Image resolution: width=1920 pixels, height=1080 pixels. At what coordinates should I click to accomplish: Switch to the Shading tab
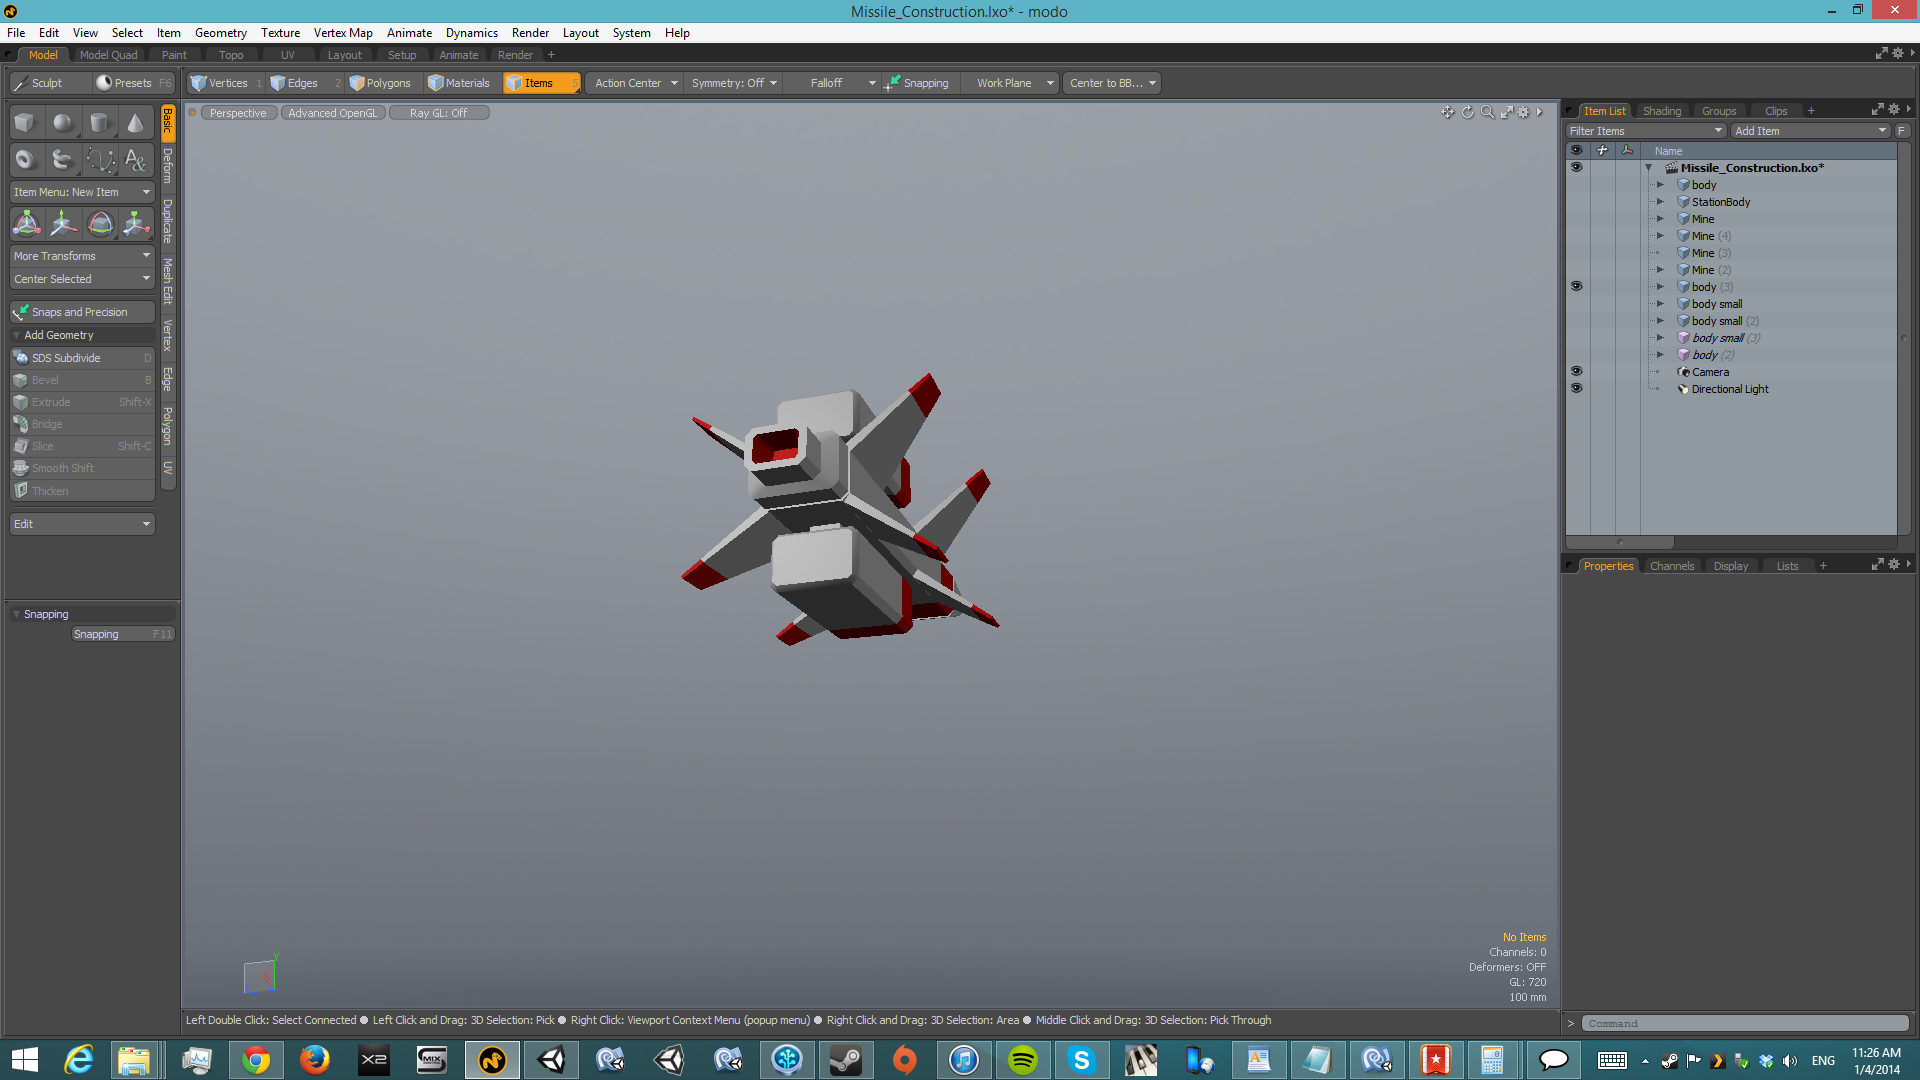coord(1661,111)
